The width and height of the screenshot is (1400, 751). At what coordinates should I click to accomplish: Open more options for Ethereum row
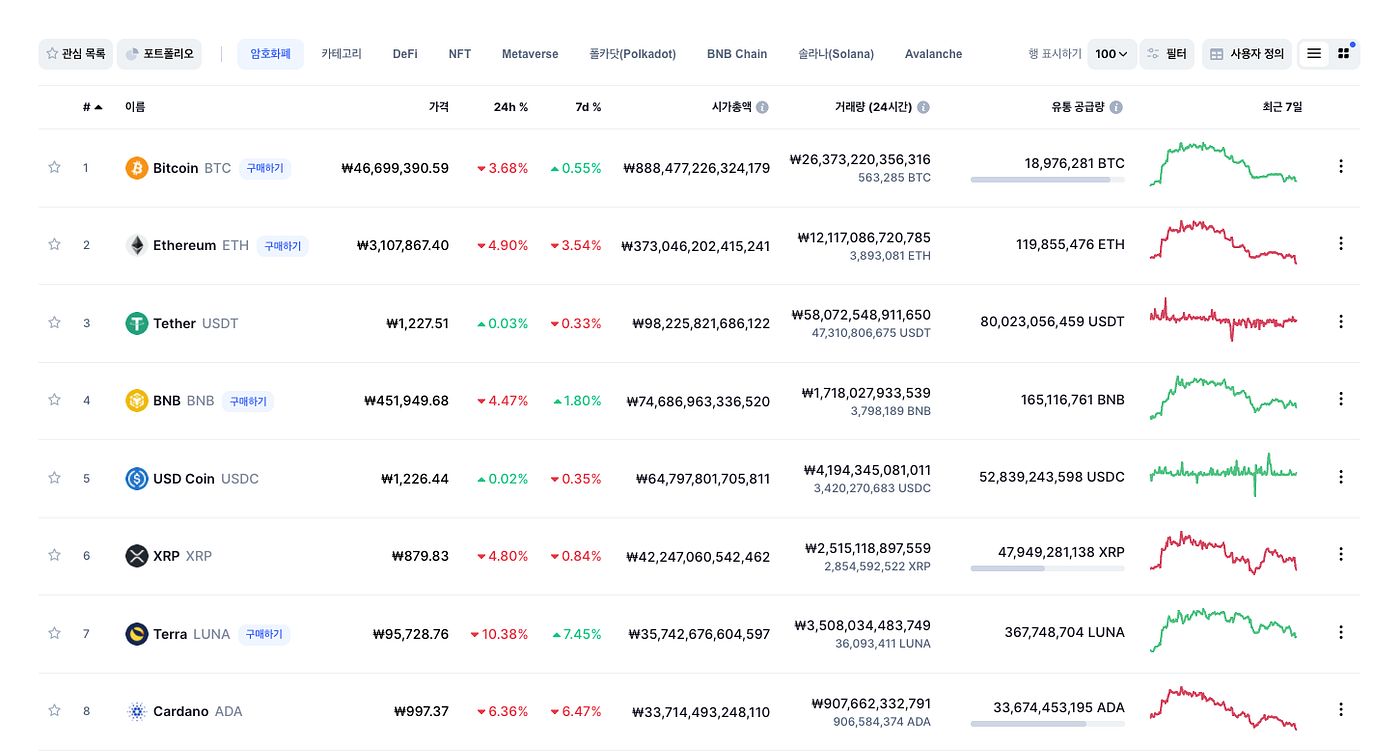1341,244
